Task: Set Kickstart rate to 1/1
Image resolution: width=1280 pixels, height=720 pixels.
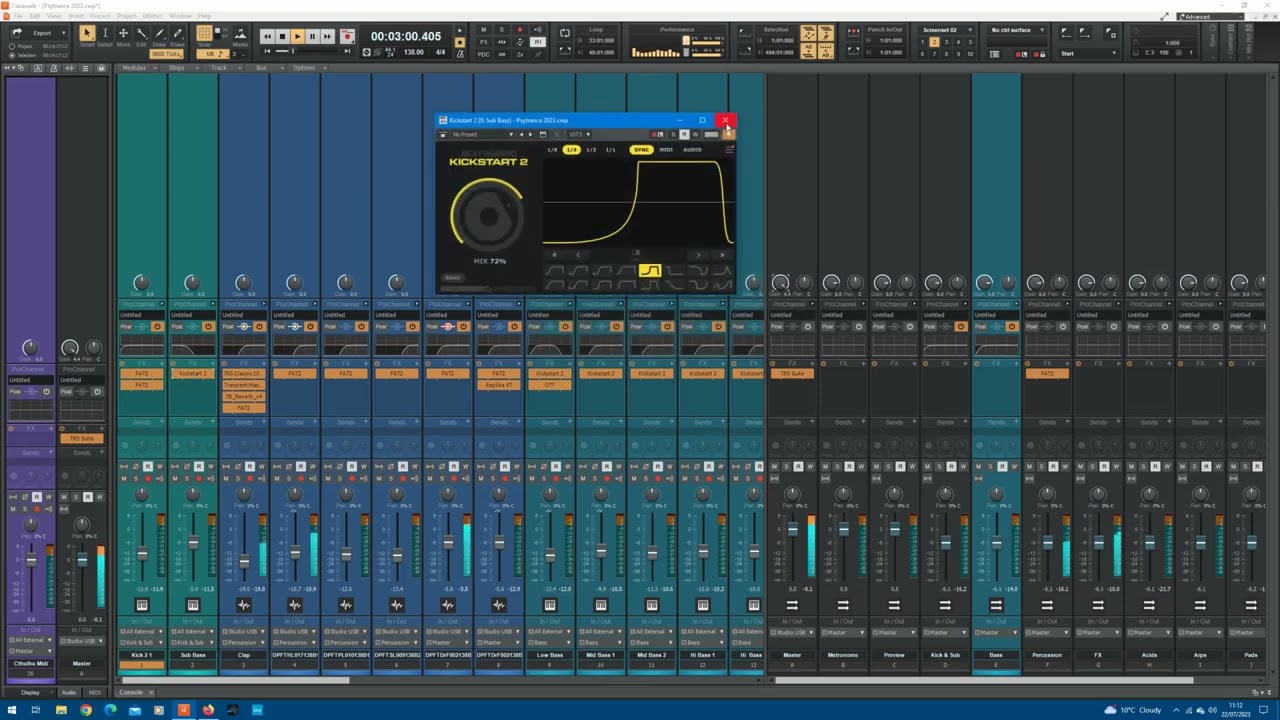Action: pos(611,150)
